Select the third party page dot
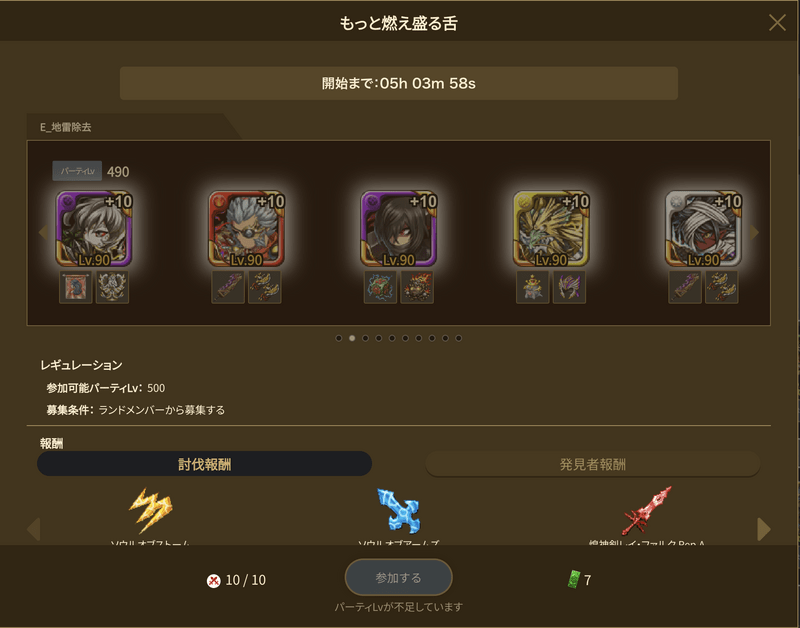This screenshot has height=628, width=800. [365, 338]
